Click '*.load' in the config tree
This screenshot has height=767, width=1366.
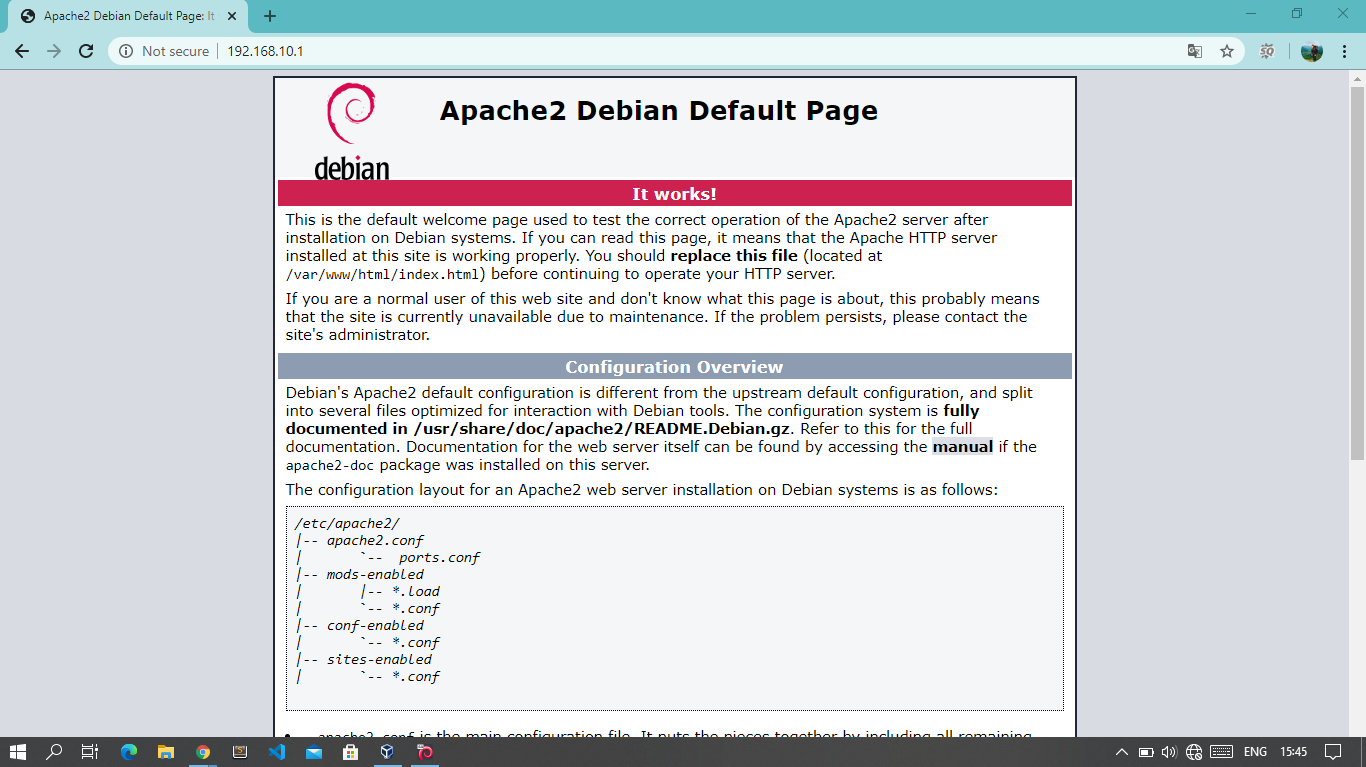coord(416,591)
